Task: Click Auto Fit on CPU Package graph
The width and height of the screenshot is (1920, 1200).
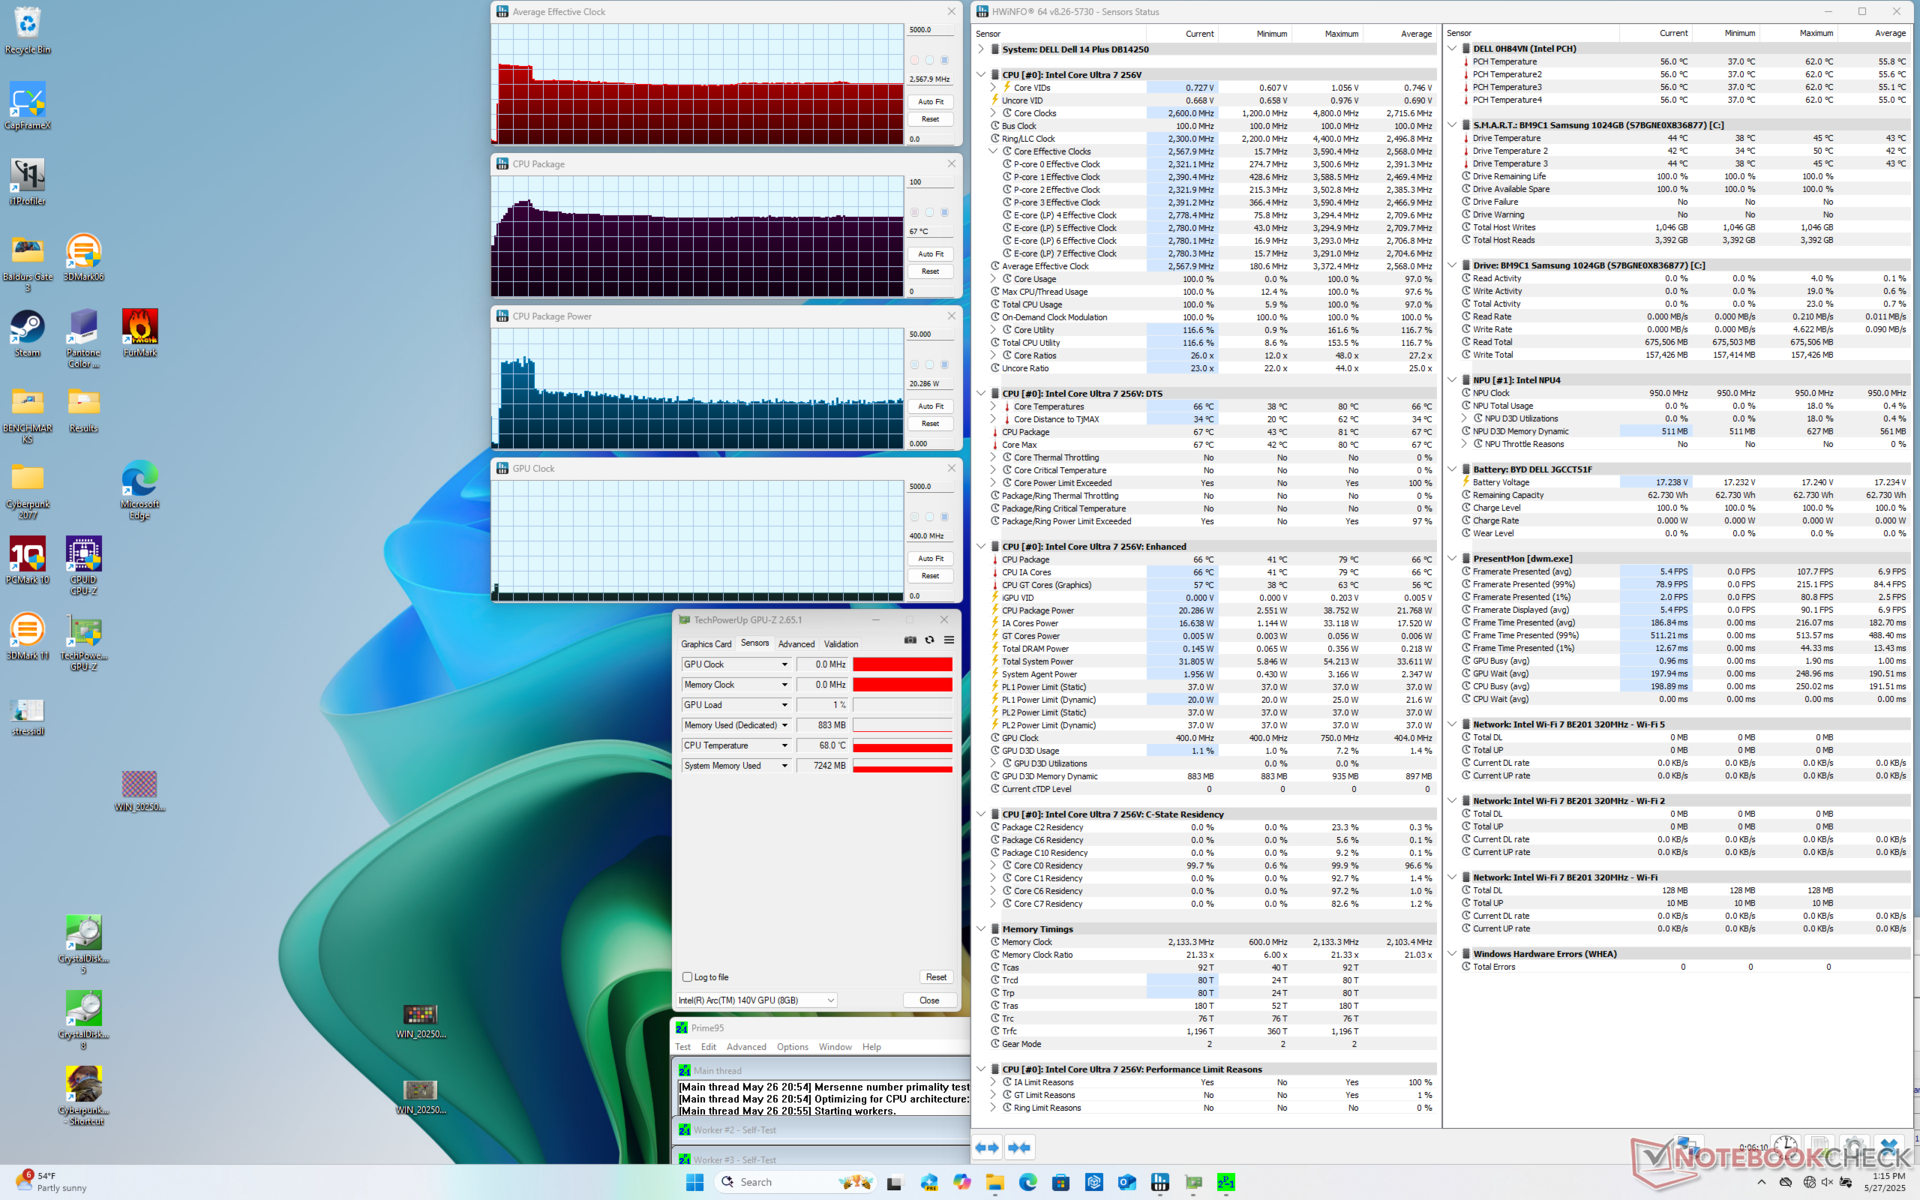Action: pos(930,254)
